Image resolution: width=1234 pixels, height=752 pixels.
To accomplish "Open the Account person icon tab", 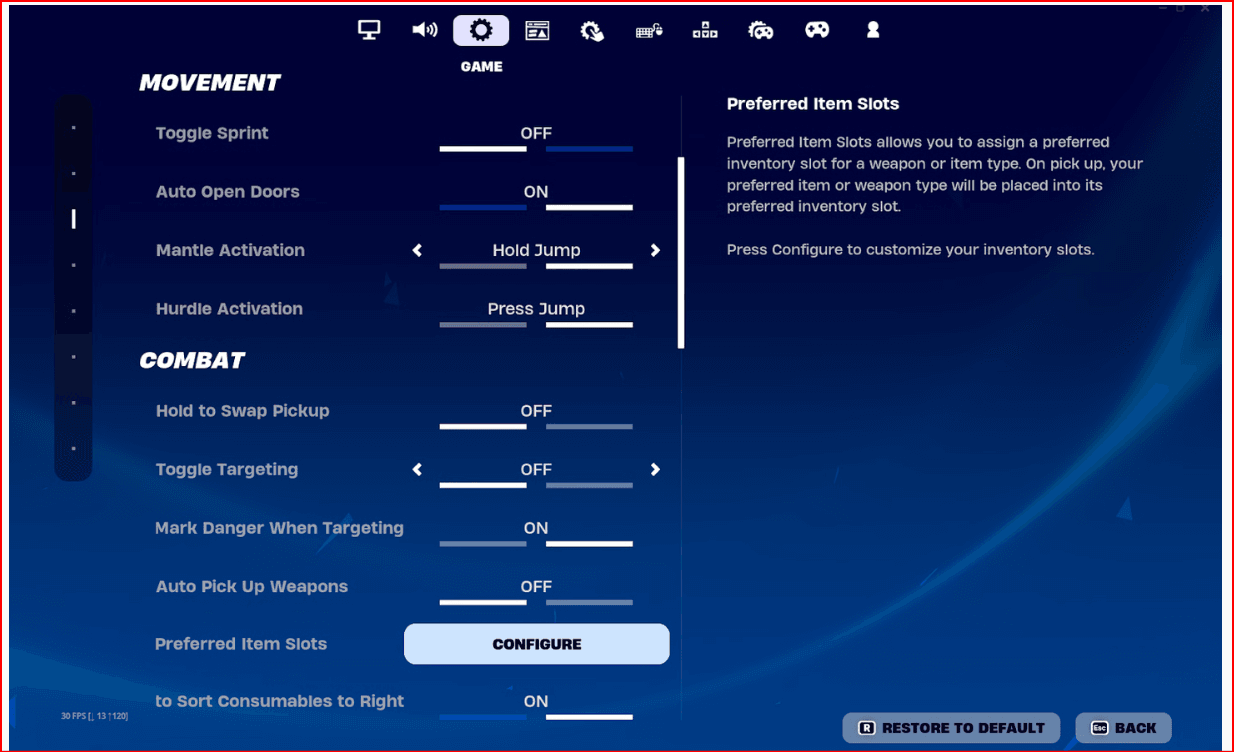I will [873, 30].
